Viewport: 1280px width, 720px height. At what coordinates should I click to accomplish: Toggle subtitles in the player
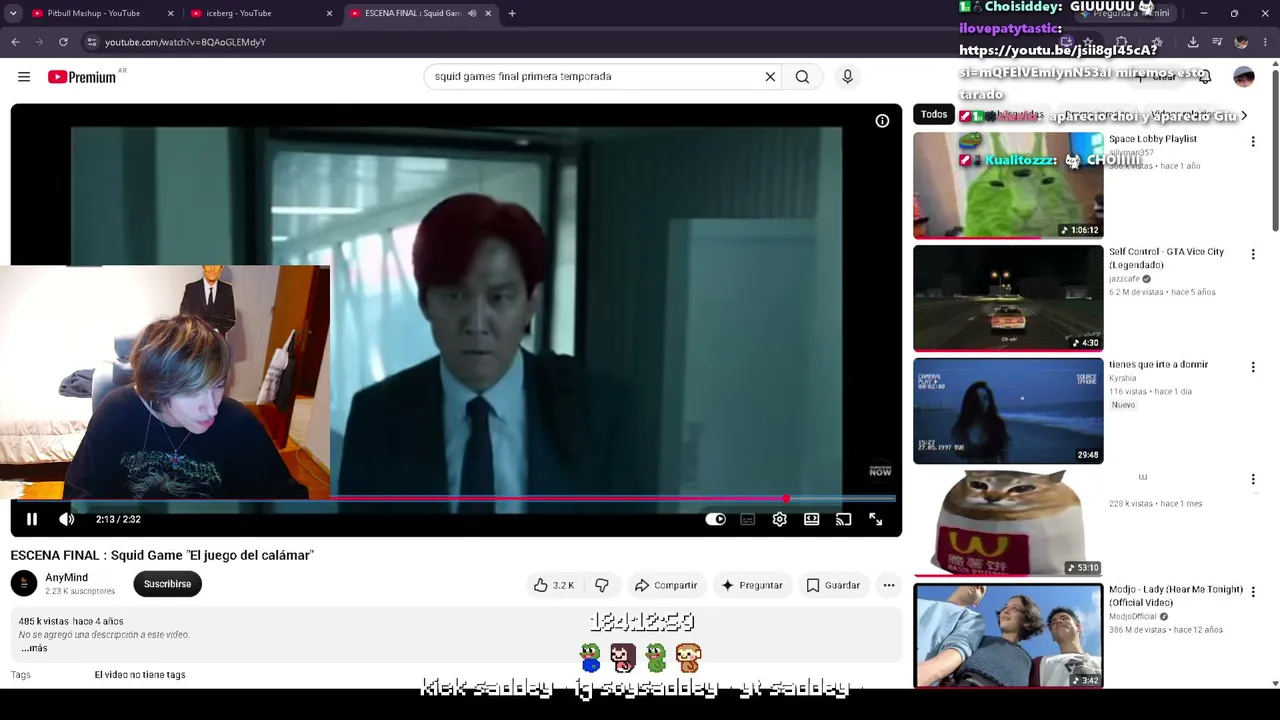(x=747, y=519)
